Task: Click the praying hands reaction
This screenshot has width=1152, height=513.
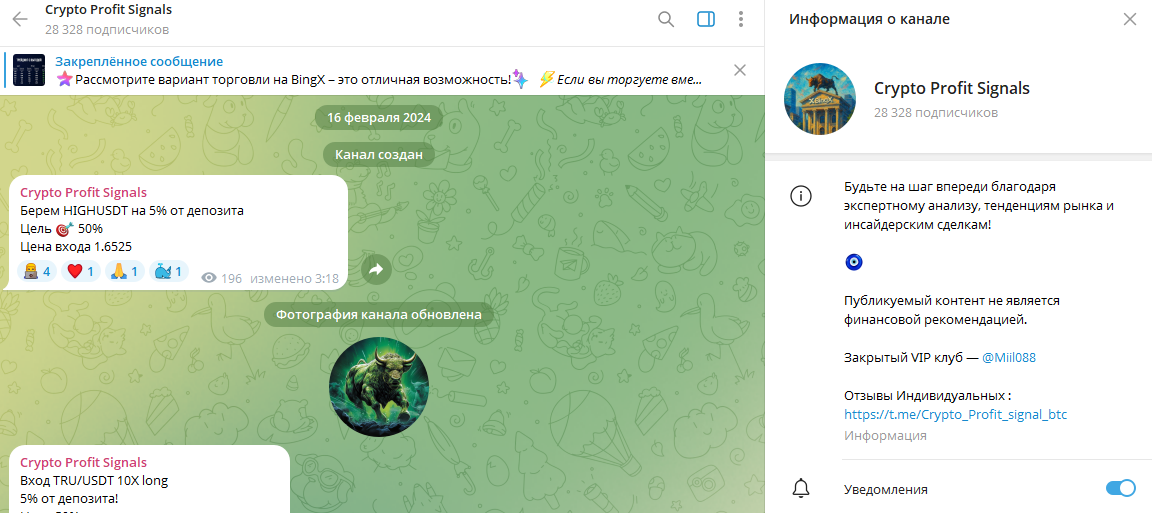Action: click(124, 272)
